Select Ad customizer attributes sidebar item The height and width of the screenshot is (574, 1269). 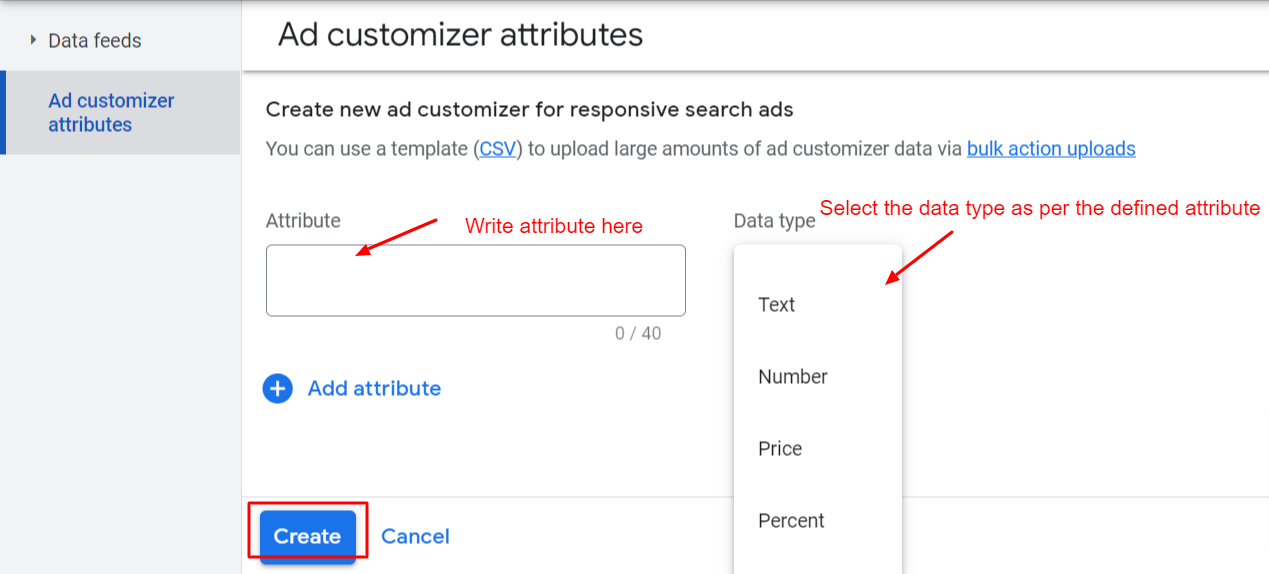(120, 112)
